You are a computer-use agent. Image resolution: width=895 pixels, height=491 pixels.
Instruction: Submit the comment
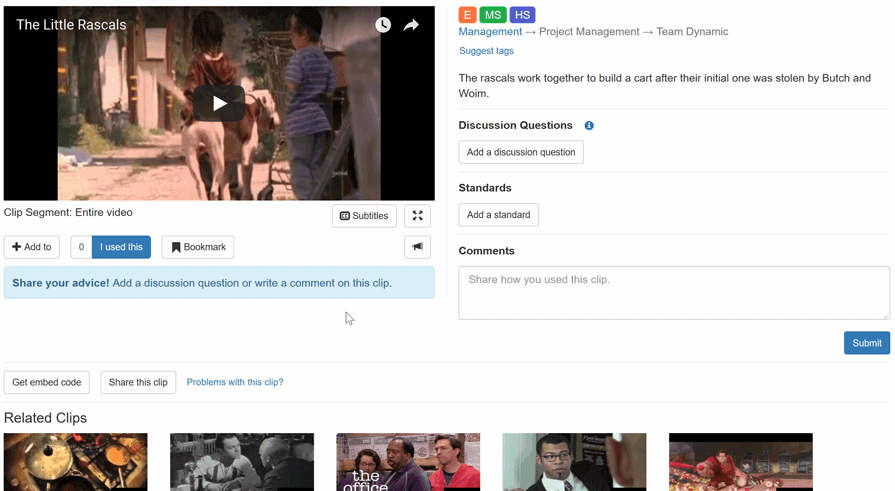(867, 343)
